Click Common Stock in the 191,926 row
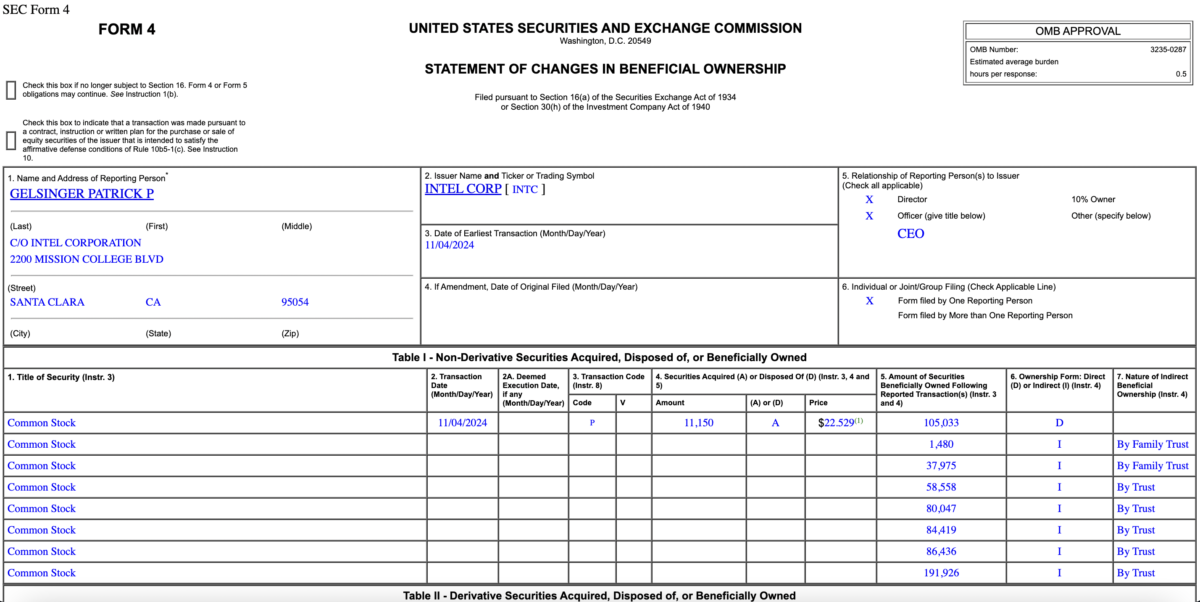Screen dimensions: 1200x602 tap(42, 573)
